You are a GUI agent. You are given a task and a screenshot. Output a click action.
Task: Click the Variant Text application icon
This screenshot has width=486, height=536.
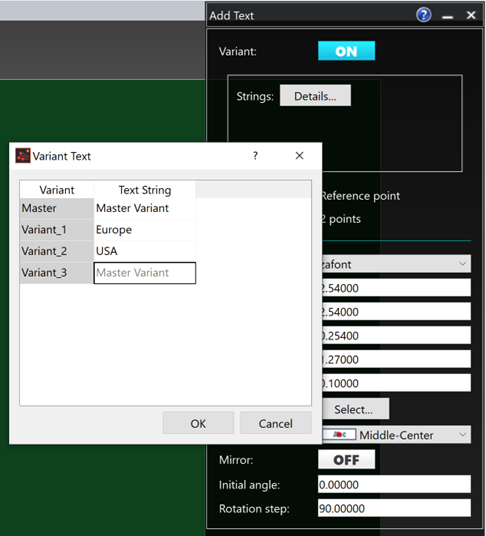pos(23,156)
